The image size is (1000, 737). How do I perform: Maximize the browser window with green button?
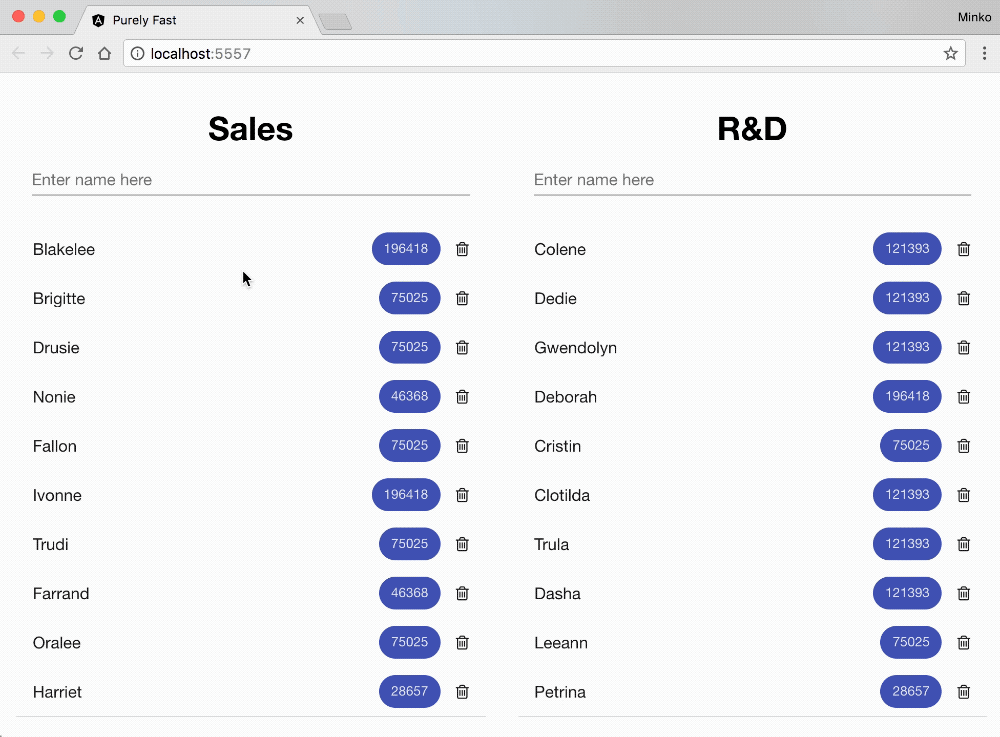pyautogui.click(x=59, y=17)
